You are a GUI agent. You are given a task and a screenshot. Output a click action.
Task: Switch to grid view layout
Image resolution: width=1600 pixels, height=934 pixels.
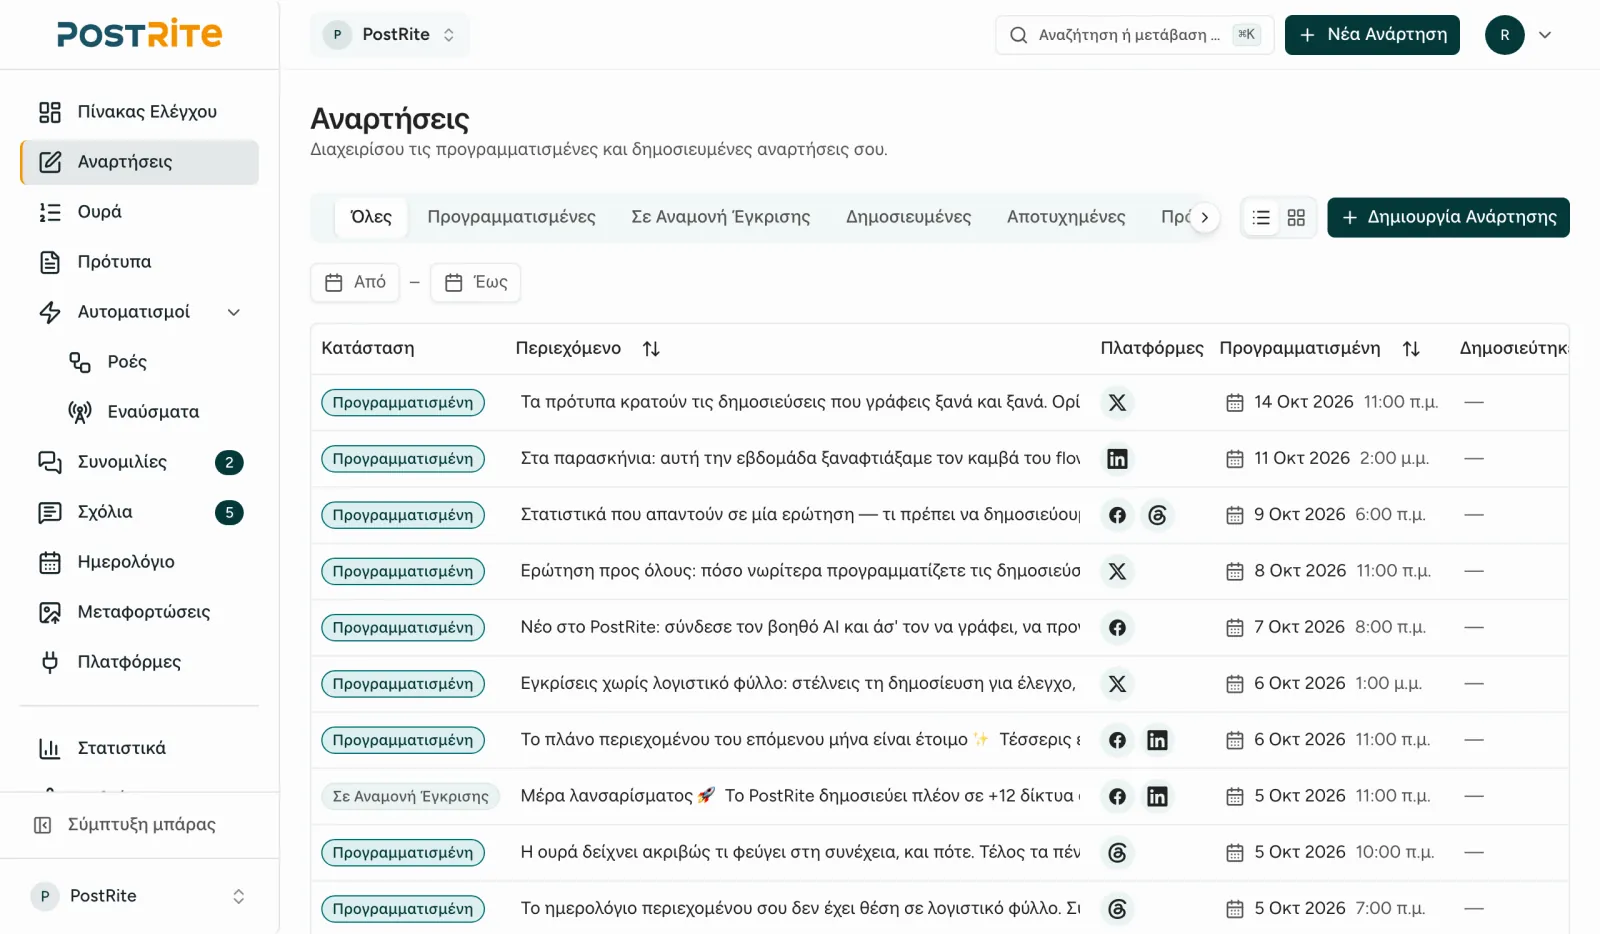[1296, 218]
